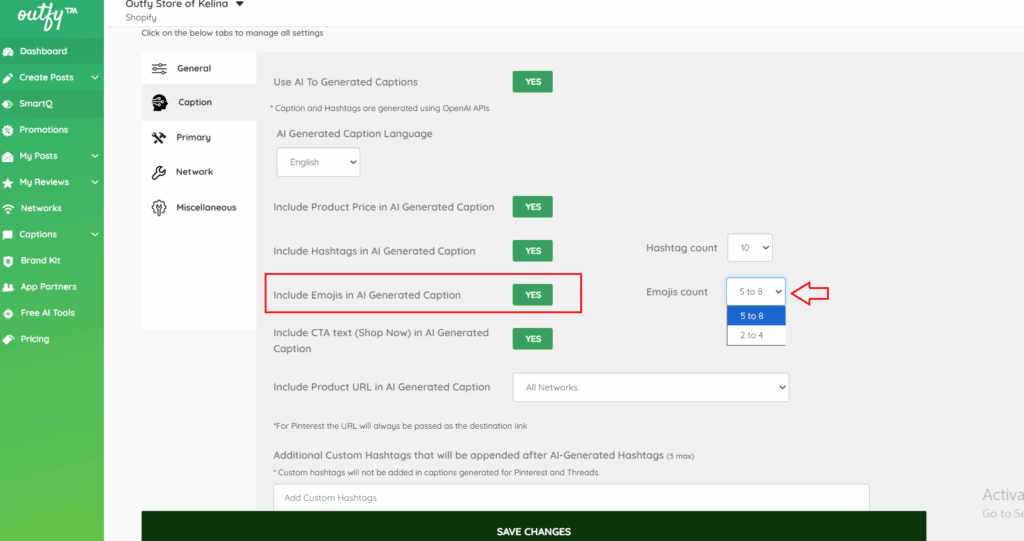Open Promotions via its sidebar icon

tap(9, 130)
